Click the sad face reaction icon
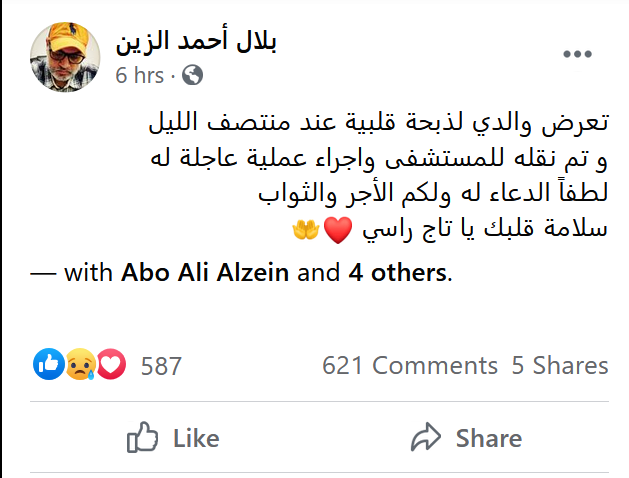 [x=80, y=364]
